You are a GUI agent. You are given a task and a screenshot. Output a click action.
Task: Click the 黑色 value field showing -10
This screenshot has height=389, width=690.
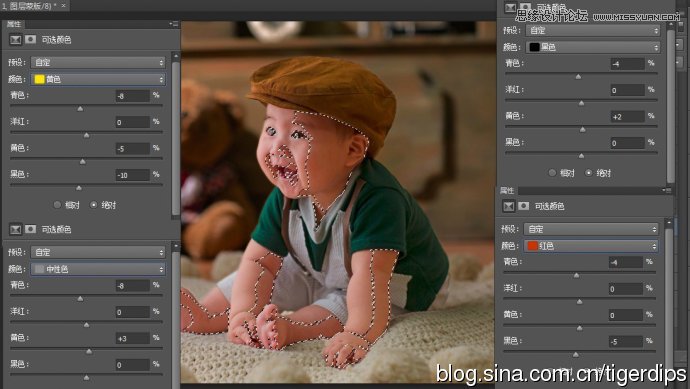point(132,175)
